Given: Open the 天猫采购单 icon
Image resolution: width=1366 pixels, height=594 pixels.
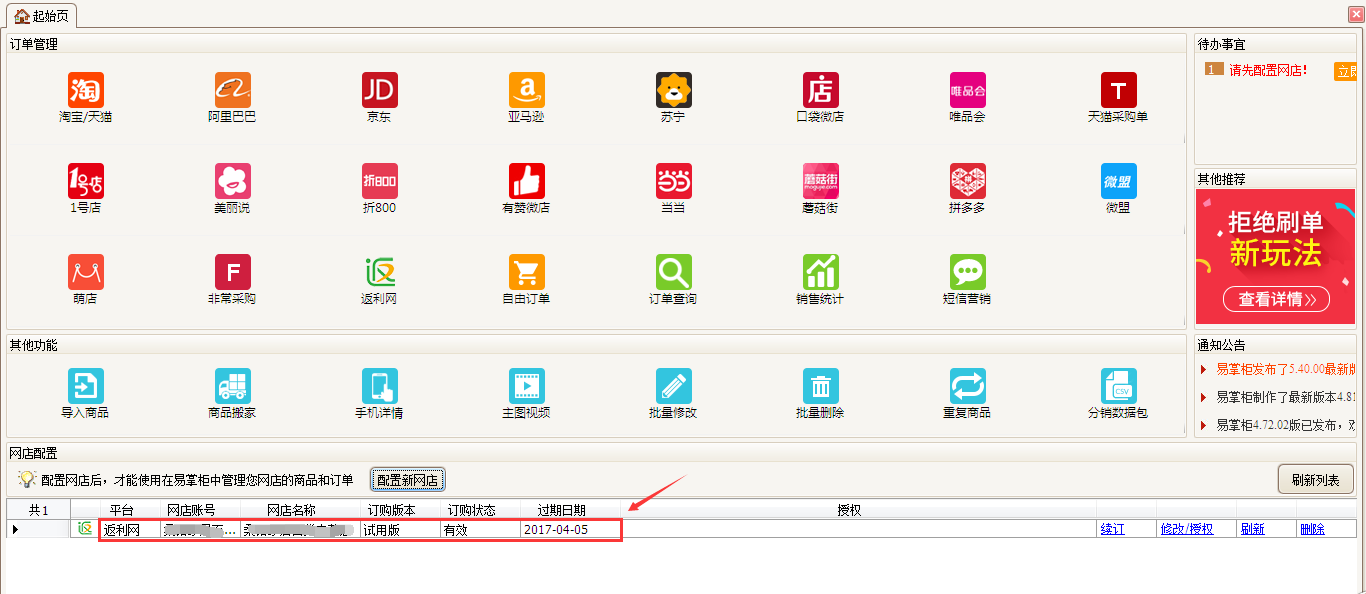Looking at the screenshot, I should (x=1118, y=90).
